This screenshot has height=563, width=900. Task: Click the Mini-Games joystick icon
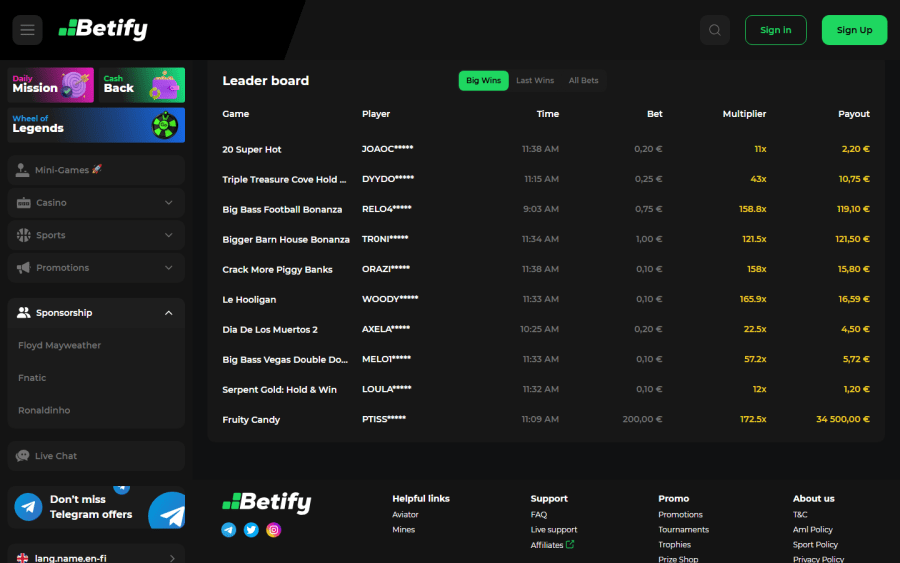[22, 170]
